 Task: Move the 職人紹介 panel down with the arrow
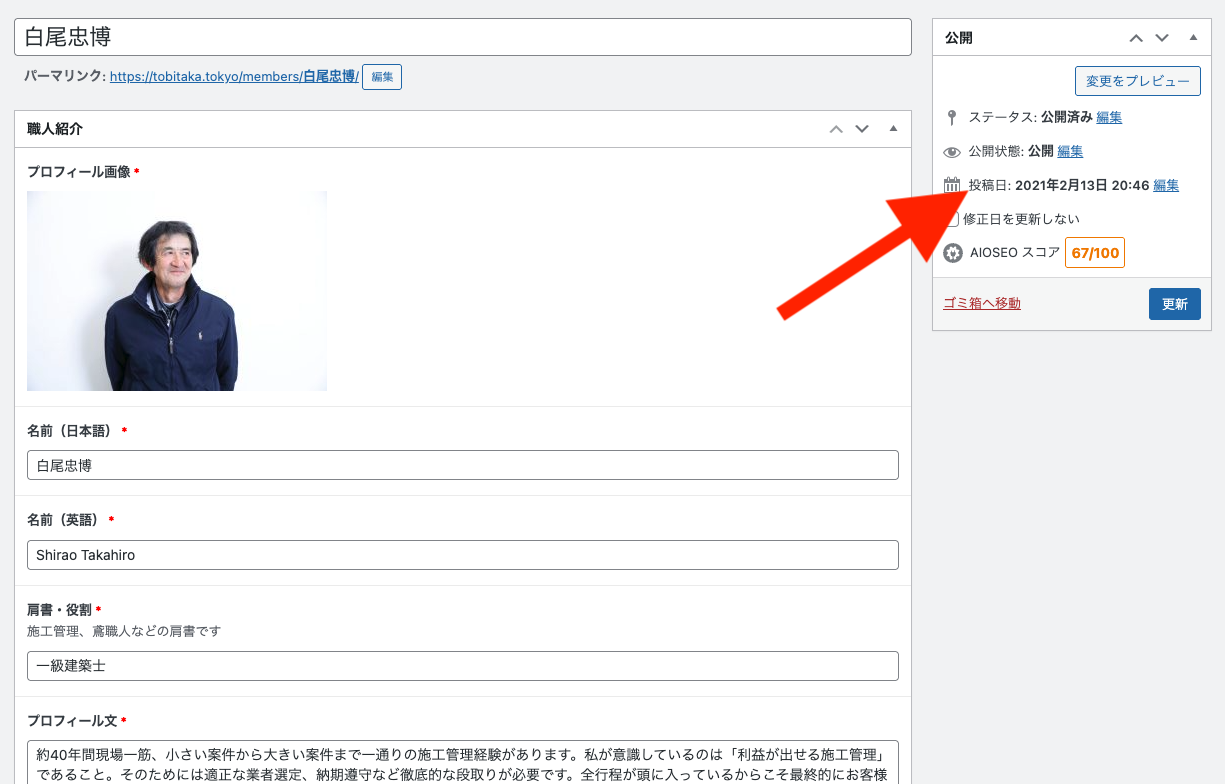(x=862, y=129)
